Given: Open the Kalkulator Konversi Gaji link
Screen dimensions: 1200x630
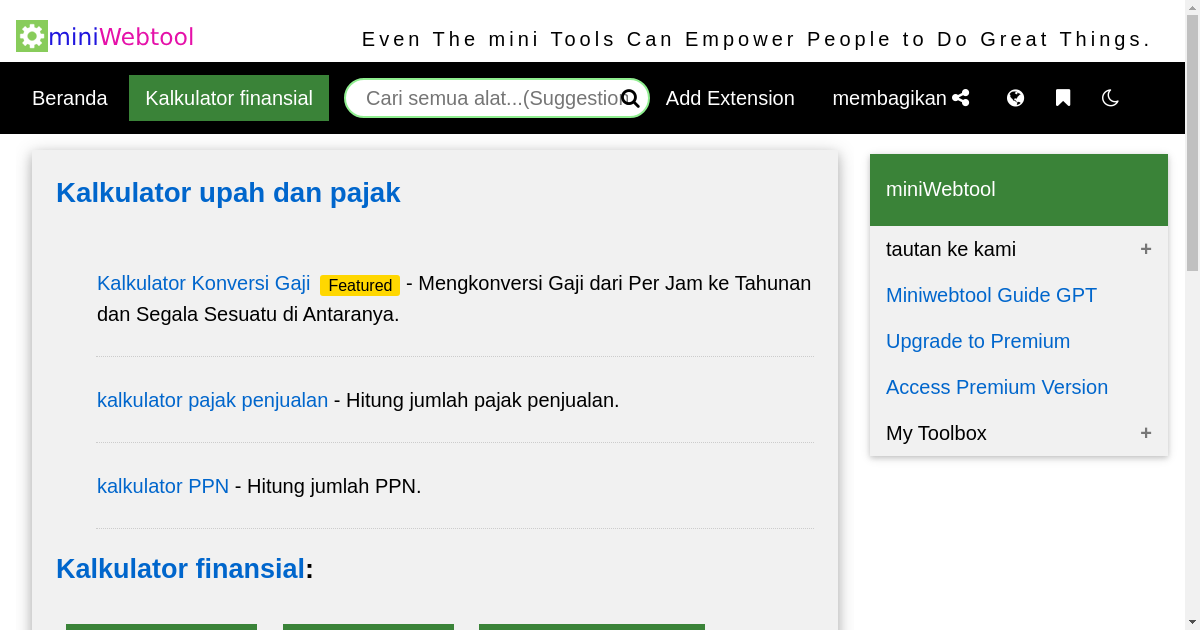Looking at the screenshot, I should [203, 283].
